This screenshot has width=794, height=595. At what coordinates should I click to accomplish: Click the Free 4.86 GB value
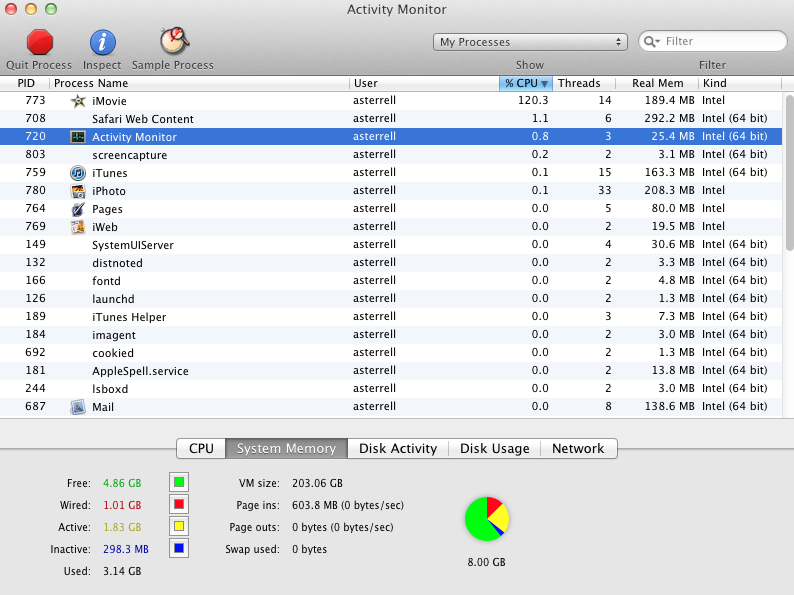click(122, 483)
